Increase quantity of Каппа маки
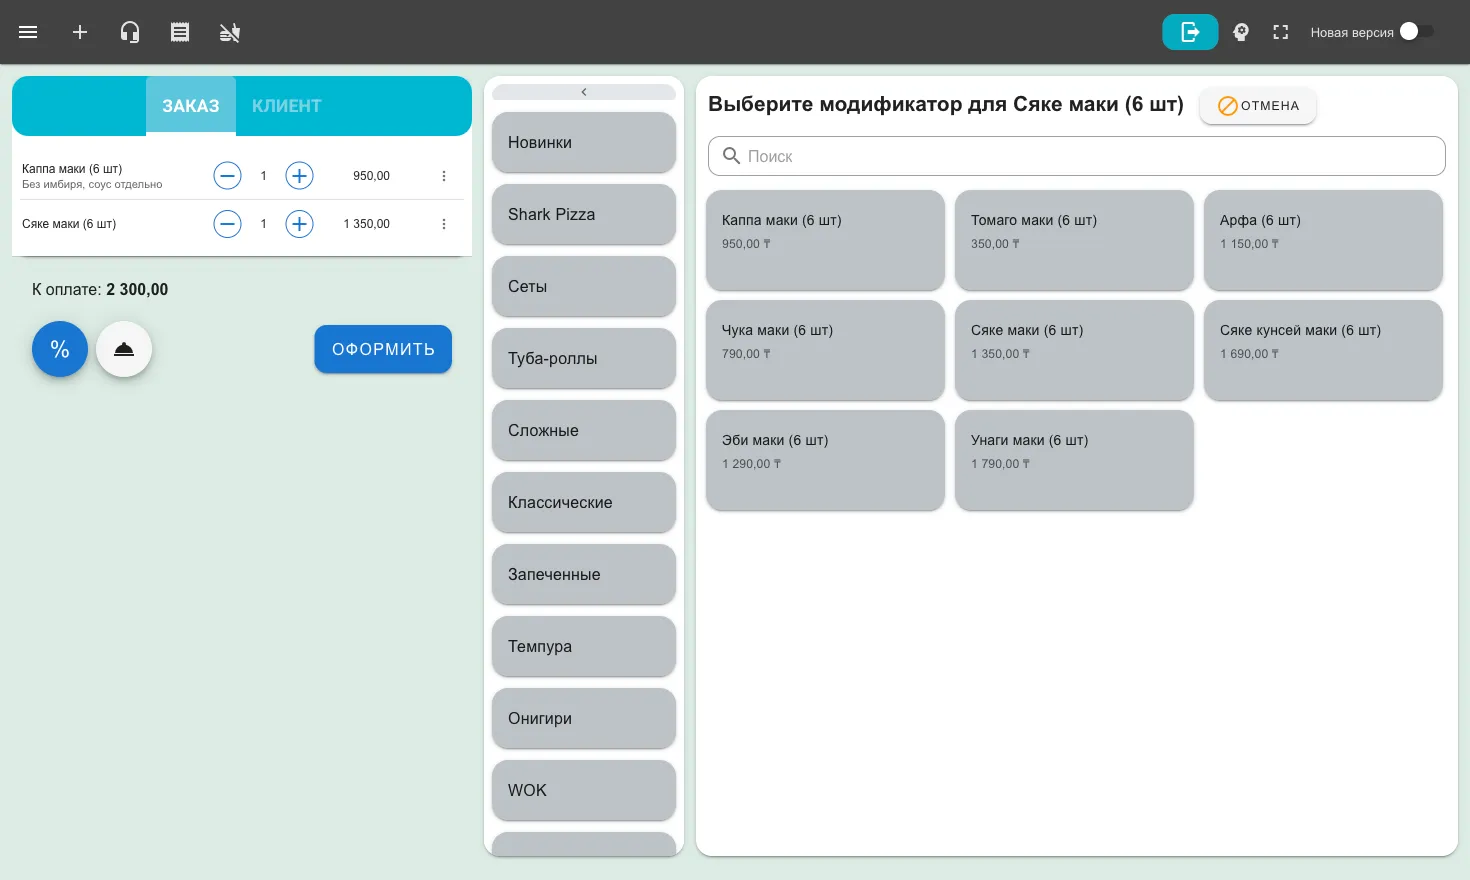The image size is (1470, 880). [299, 176]
